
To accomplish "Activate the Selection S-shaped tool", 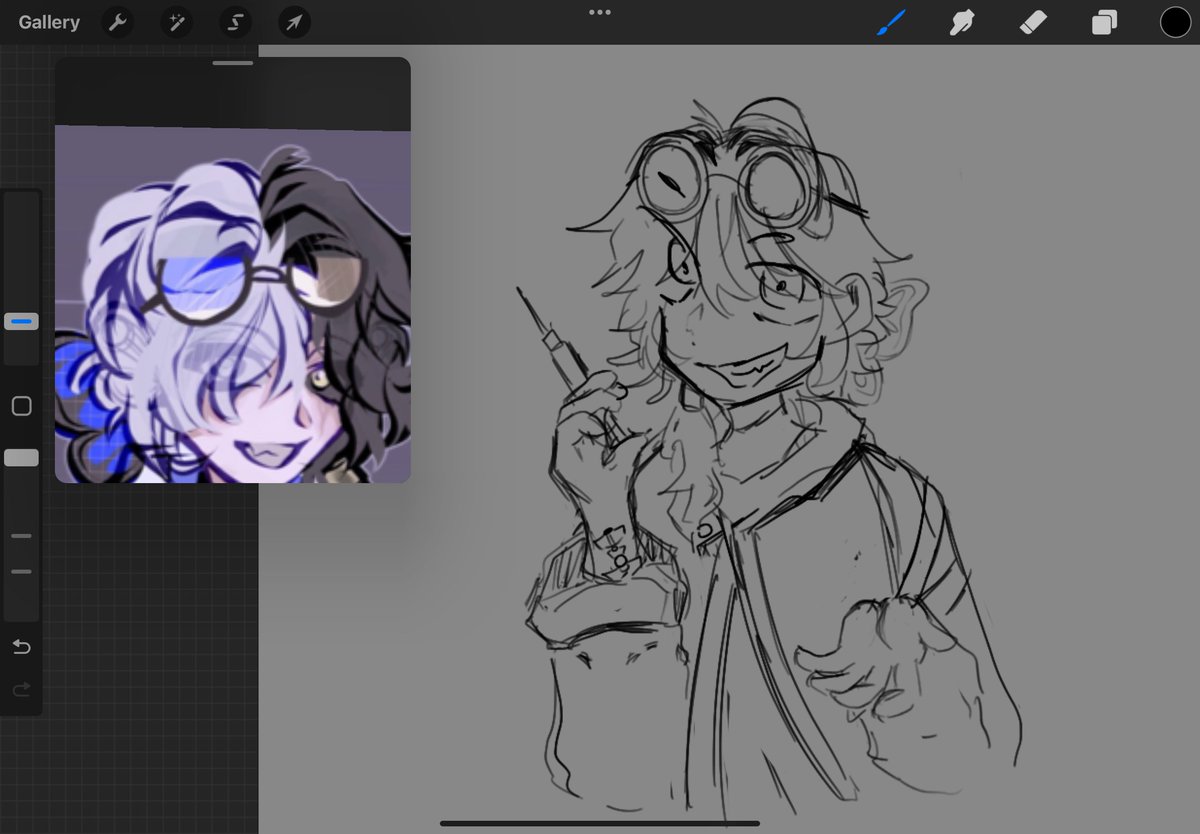I will [236, 22].
